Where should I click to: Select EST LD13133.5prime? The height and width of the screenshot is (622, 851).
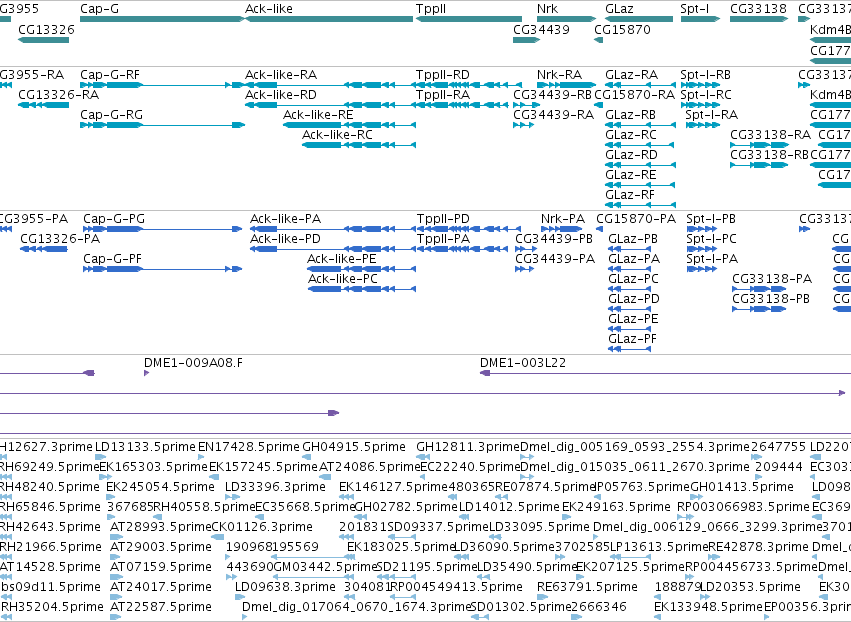(101, 457)
